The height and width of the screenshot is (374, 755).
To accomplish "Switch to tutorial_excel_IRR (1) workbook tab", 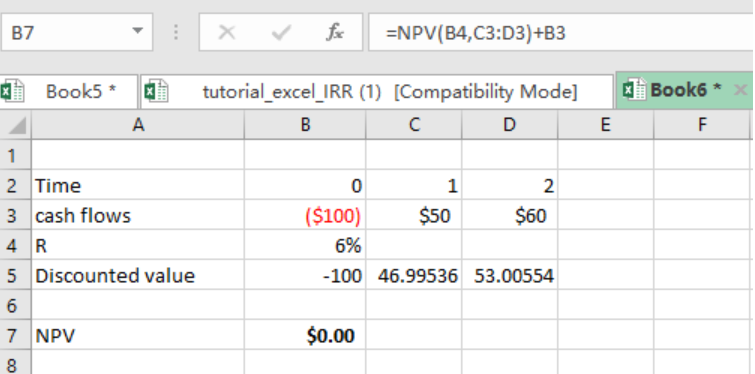I will [377, 91].
